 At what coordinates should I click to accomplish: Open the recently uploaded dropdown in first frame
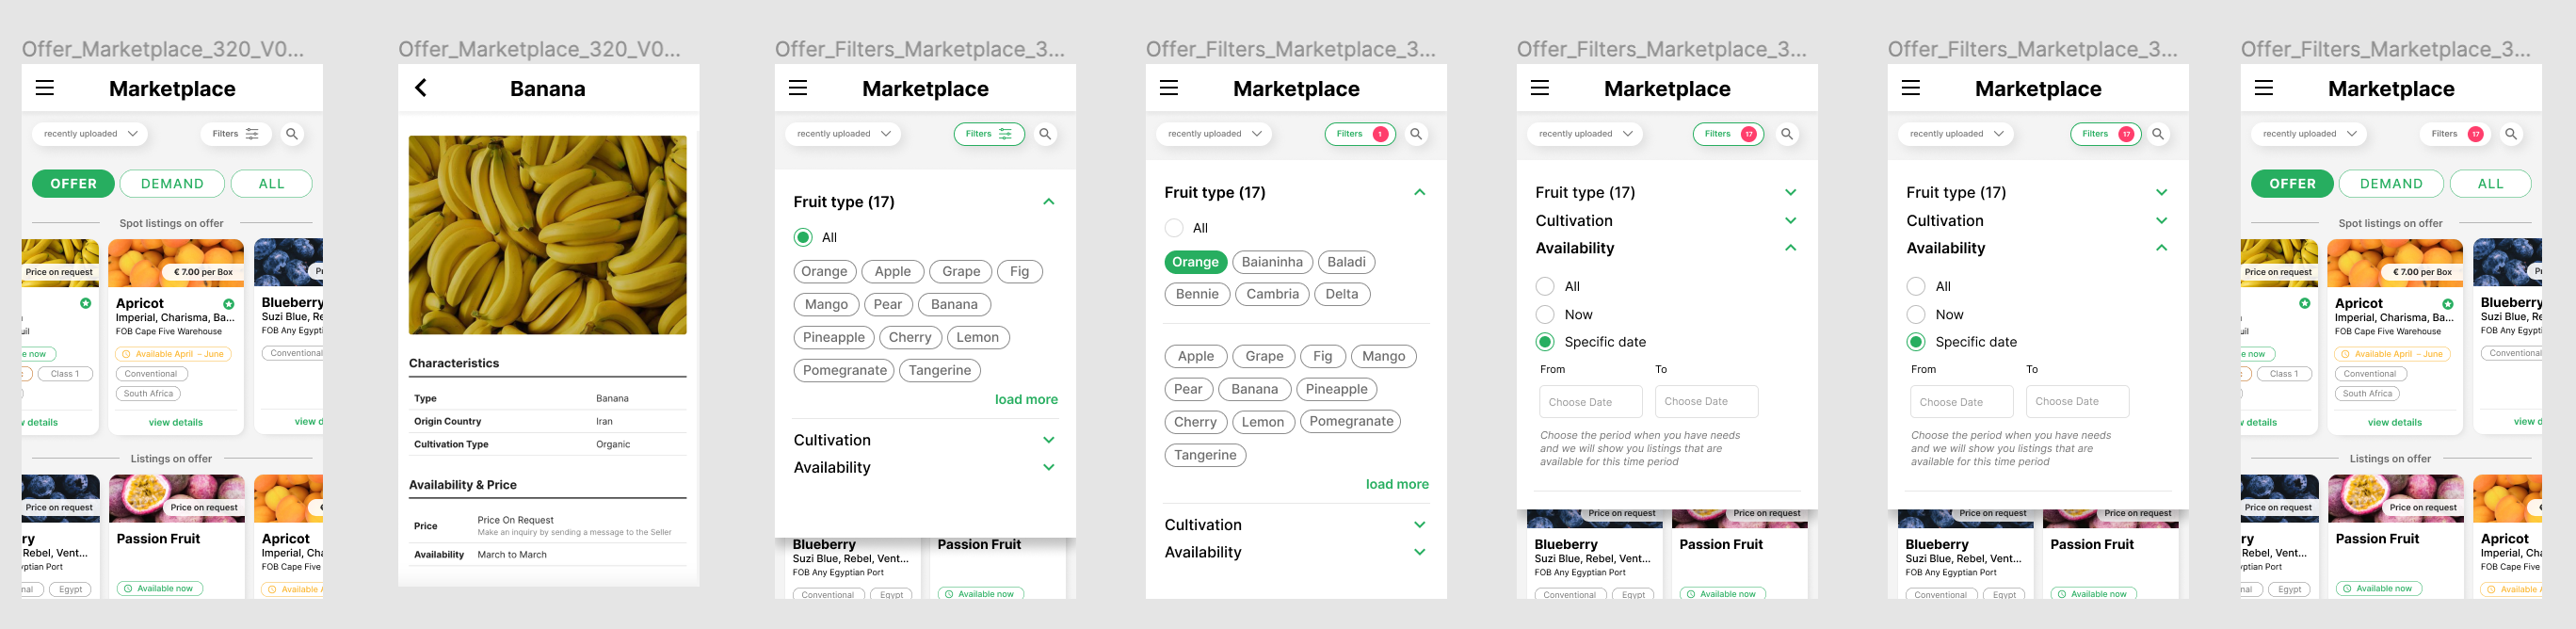tap(90, 134)
